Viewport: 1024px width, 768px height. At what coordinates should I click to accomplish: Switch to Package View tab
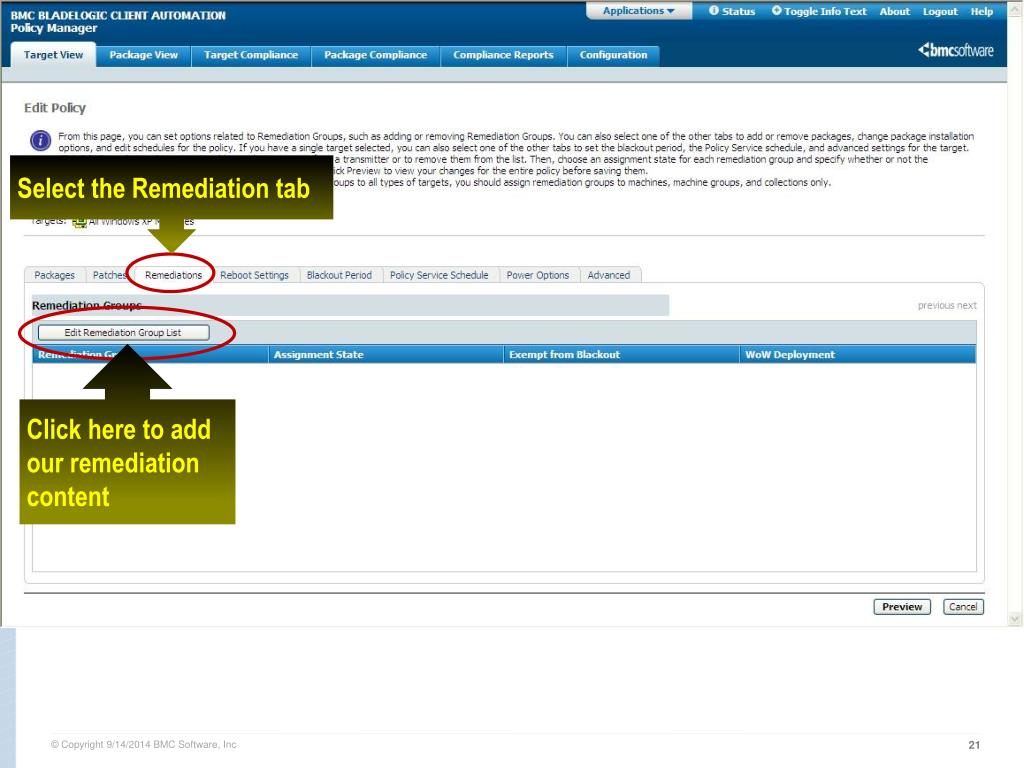144,55
